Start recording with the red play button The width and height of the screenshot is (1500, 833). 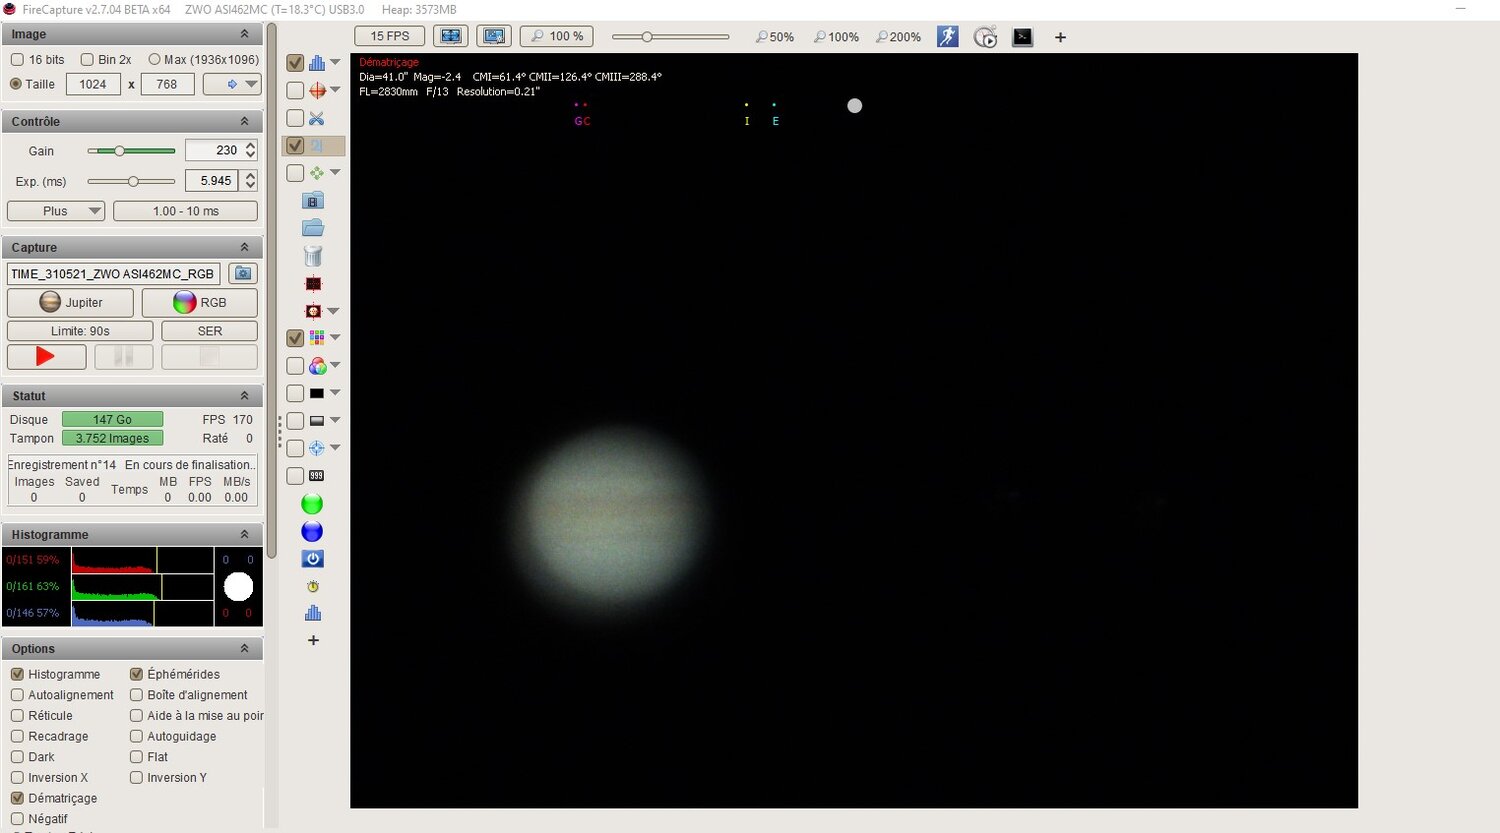[x=46, y=356]
